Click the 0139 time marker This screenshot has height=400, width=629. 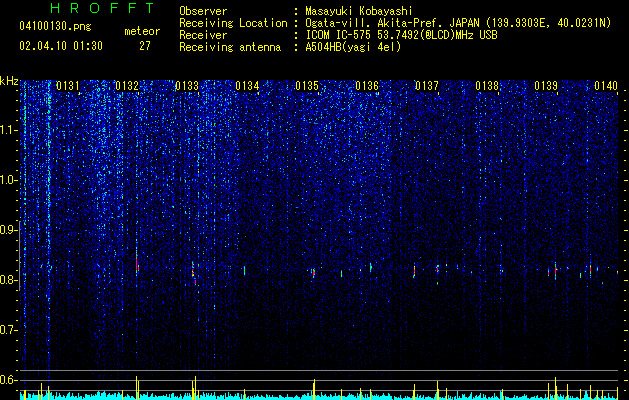[x=546, y=85]
